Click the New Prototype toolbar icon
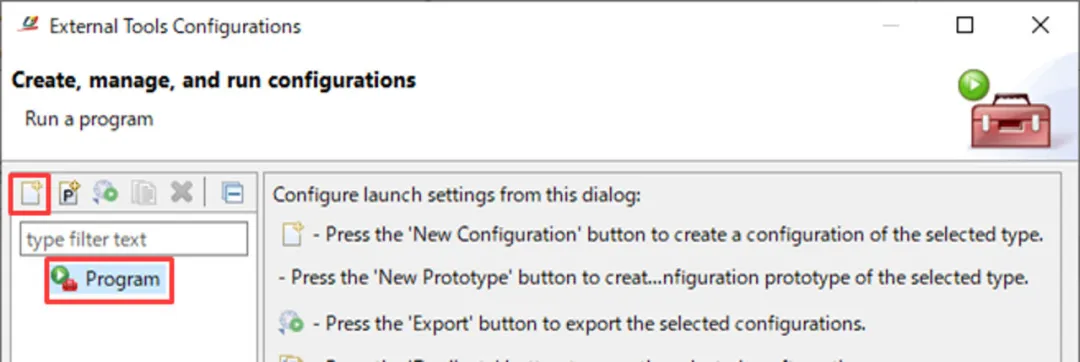The image size is (1080, 362). [x=69, y=194]
